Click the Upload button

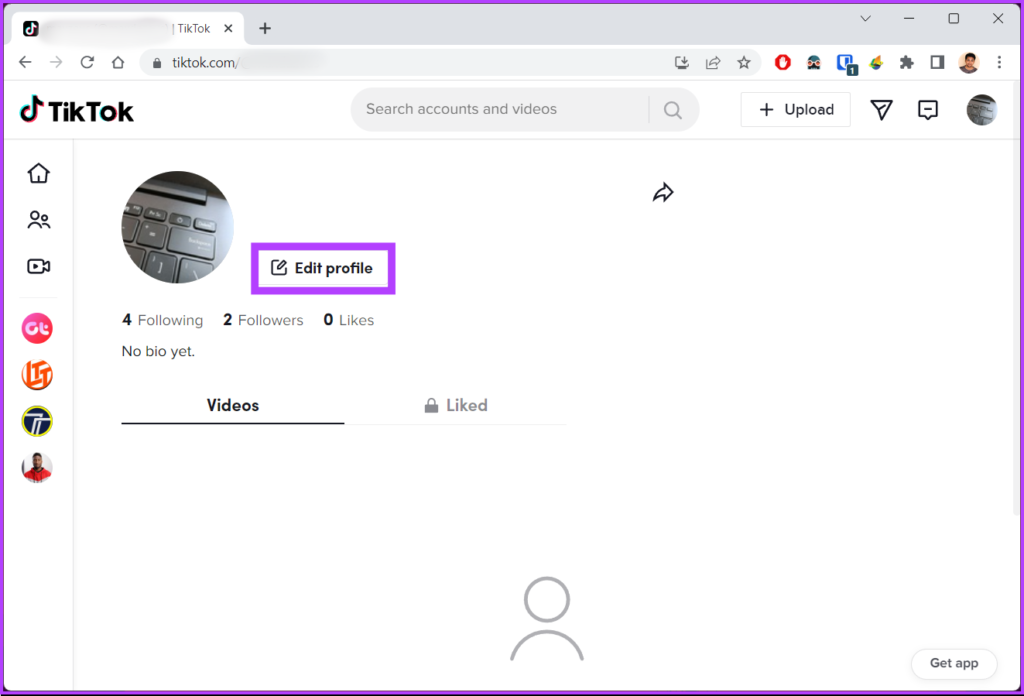click(x=796, y=110)
